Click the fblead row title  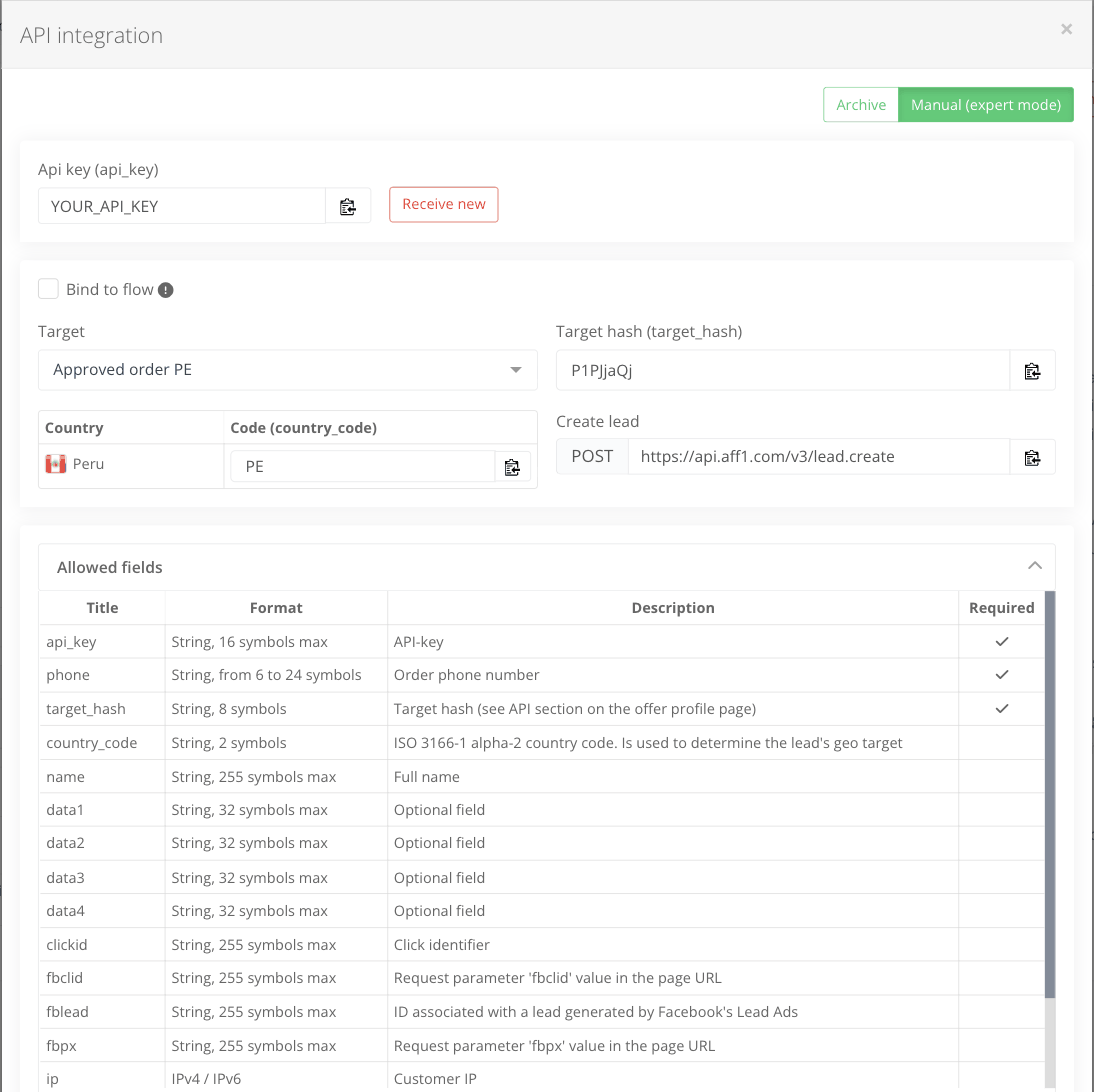tap(67, 1012)
